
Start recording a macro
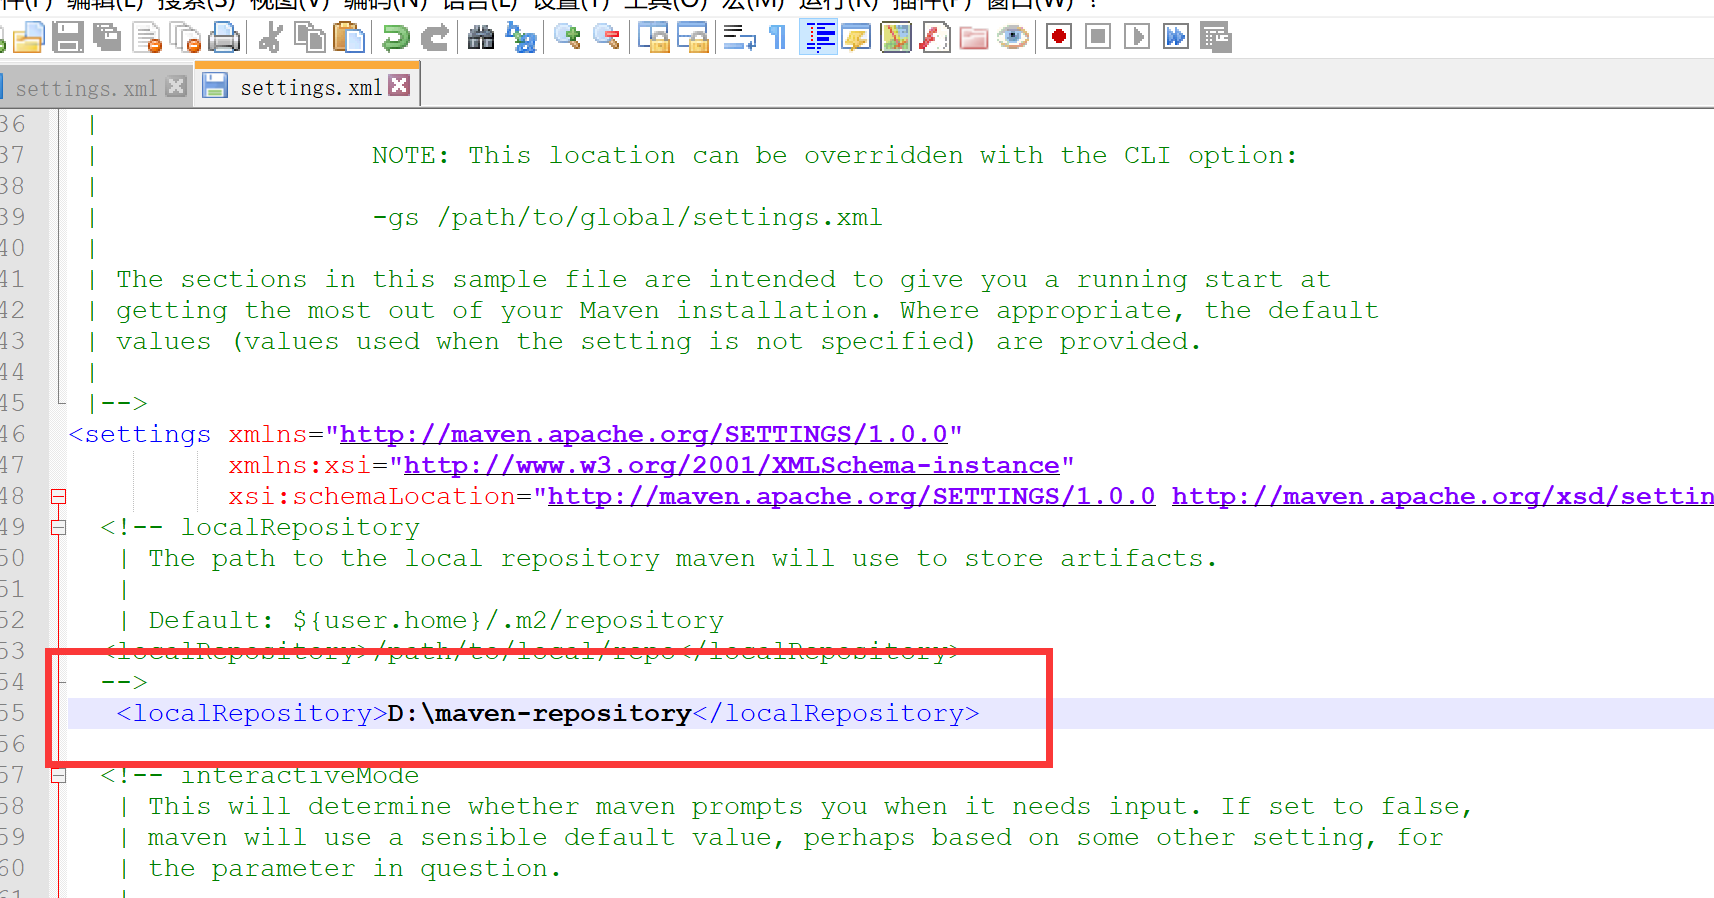coord(1059,38)
